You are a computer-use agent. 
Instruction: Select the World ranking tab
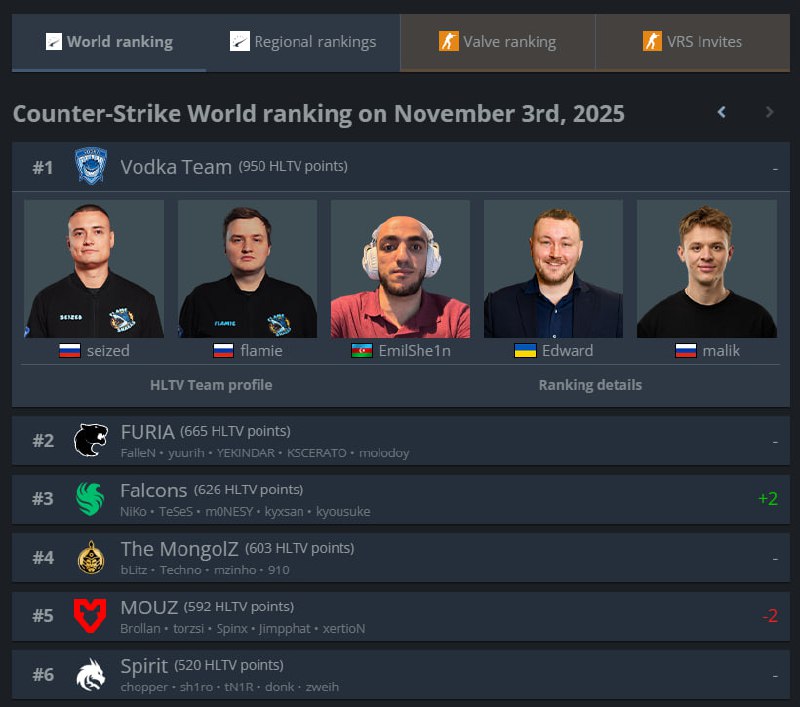[109, 42]
